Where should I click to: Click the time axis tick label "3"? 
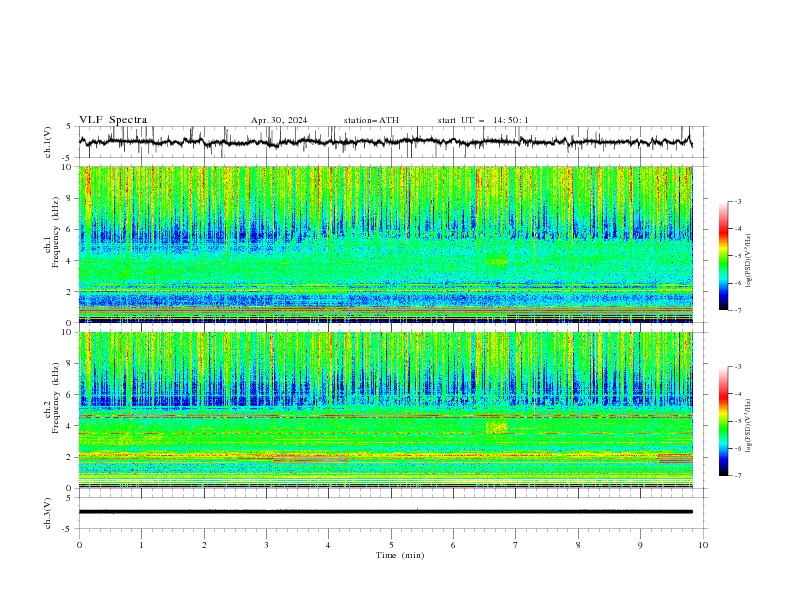(267, 545)
